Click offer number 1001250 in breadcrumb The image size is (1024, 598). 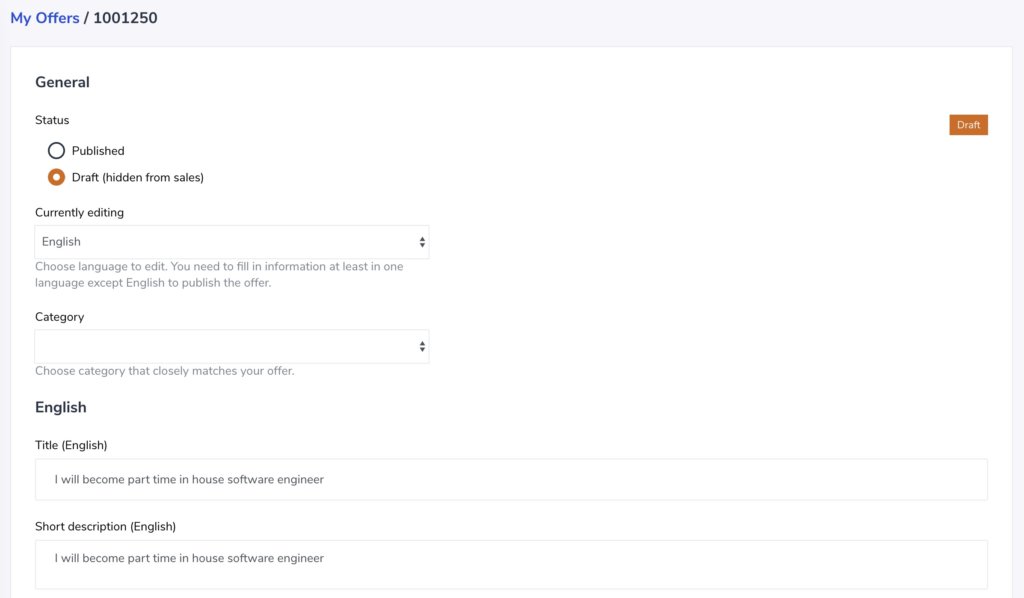click(x=125, y=18)
